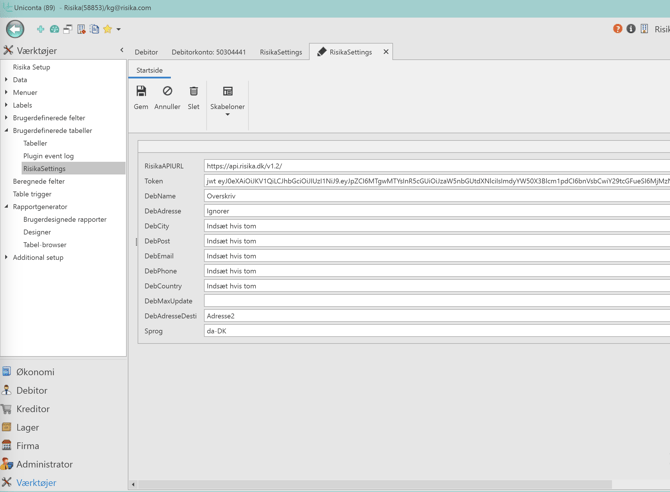The image size is (670, 492).
Task: Collapse the Rapportgenerator node
Action: [6, 206]
